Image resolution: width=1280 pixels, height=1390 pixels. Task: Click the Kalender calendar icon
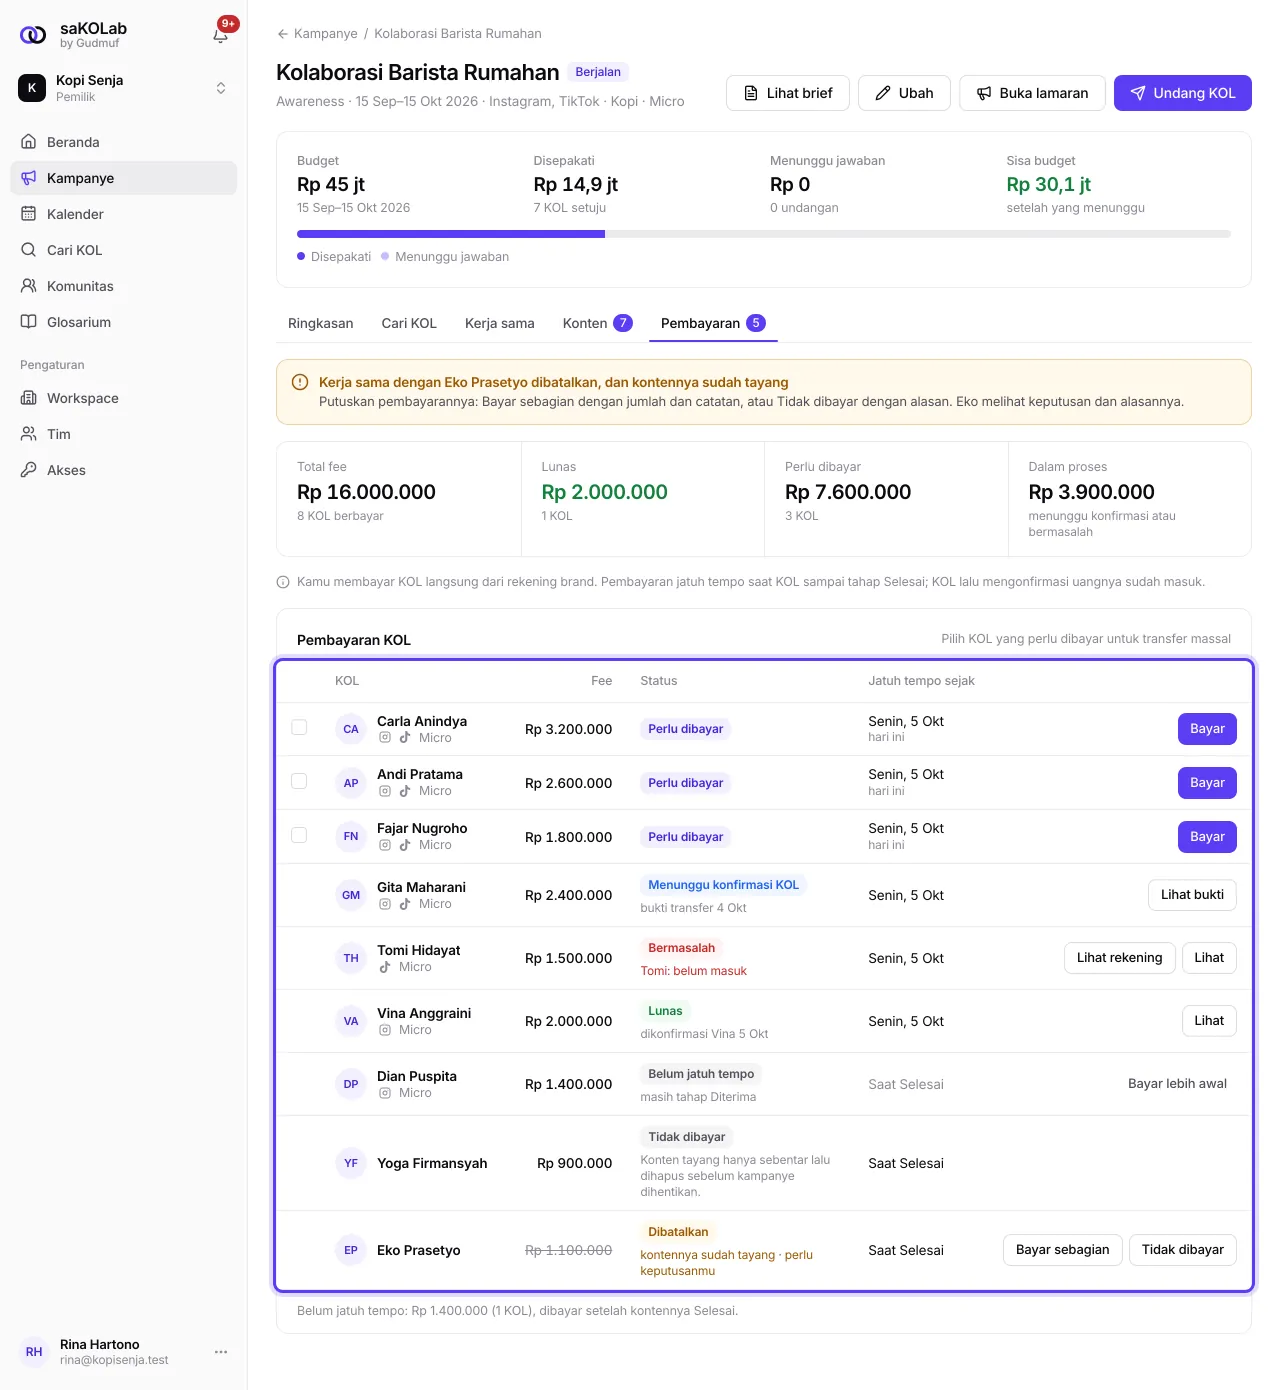[29, 214]
